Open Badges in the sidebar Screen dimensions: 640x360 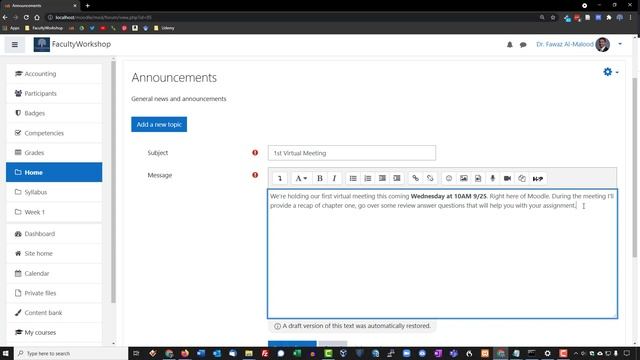[x=54, y=113]
